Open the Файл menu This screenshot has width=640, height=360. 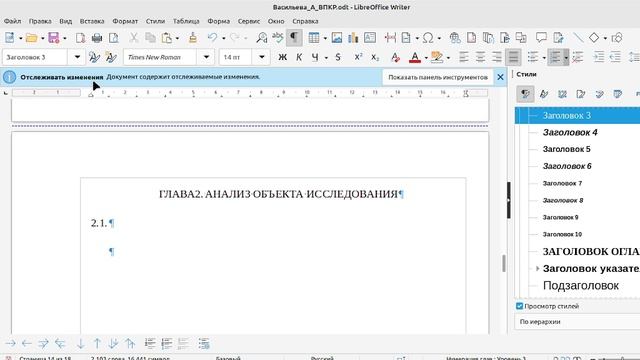12,21
